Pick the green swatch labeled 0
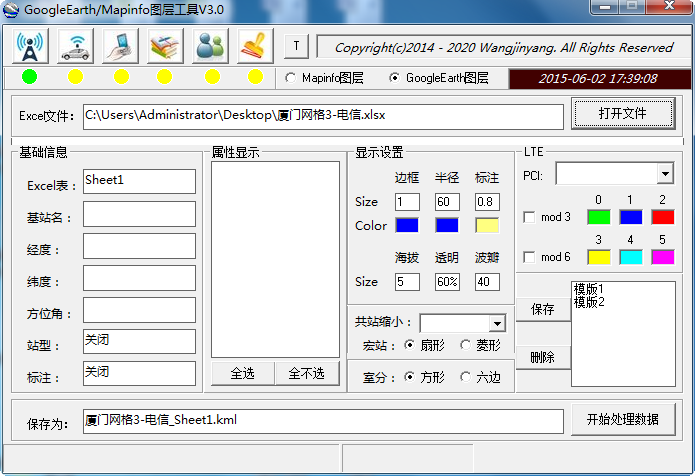This screenshot has width=695, height=476. coord(599,217)
